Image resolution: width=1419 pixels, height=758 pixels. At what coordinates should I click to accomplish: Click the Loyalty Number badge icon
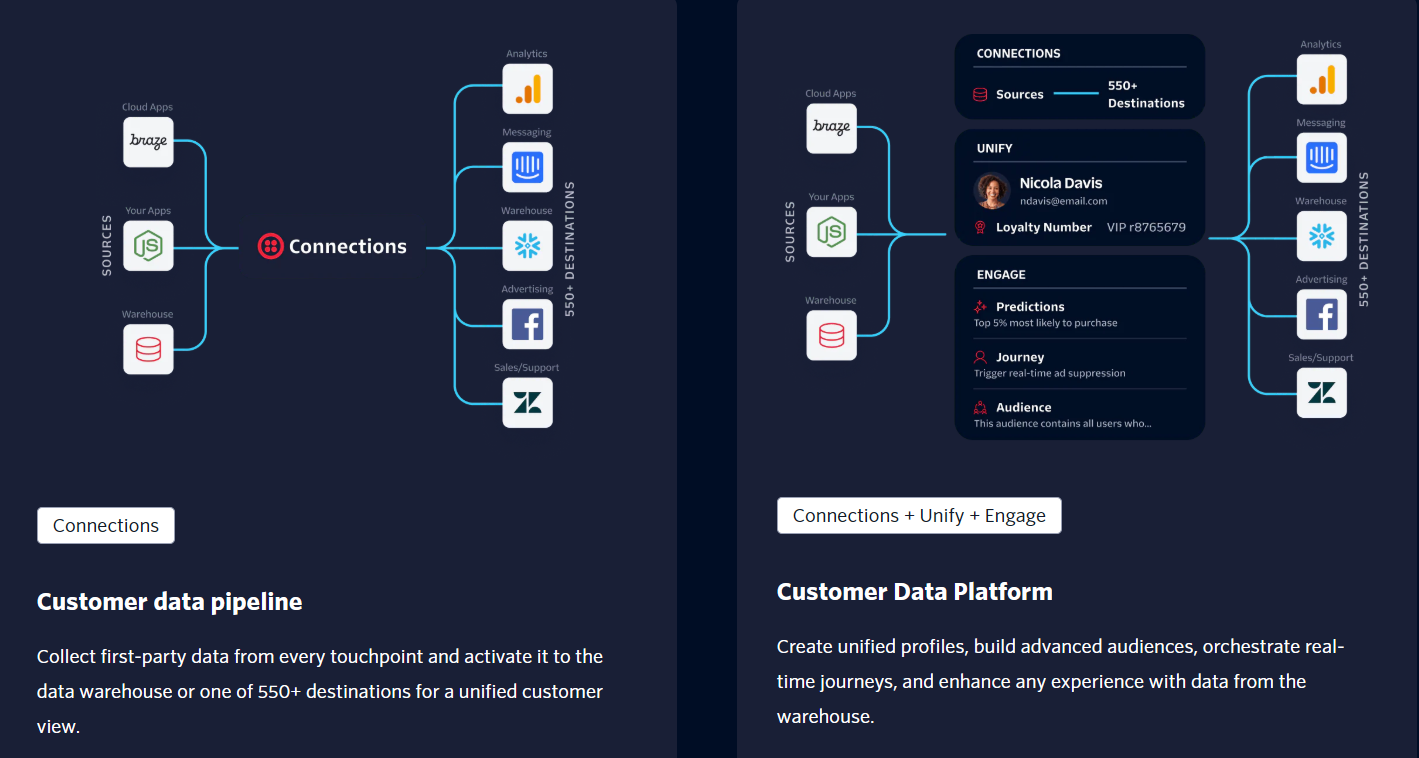[x=980, y=228]
